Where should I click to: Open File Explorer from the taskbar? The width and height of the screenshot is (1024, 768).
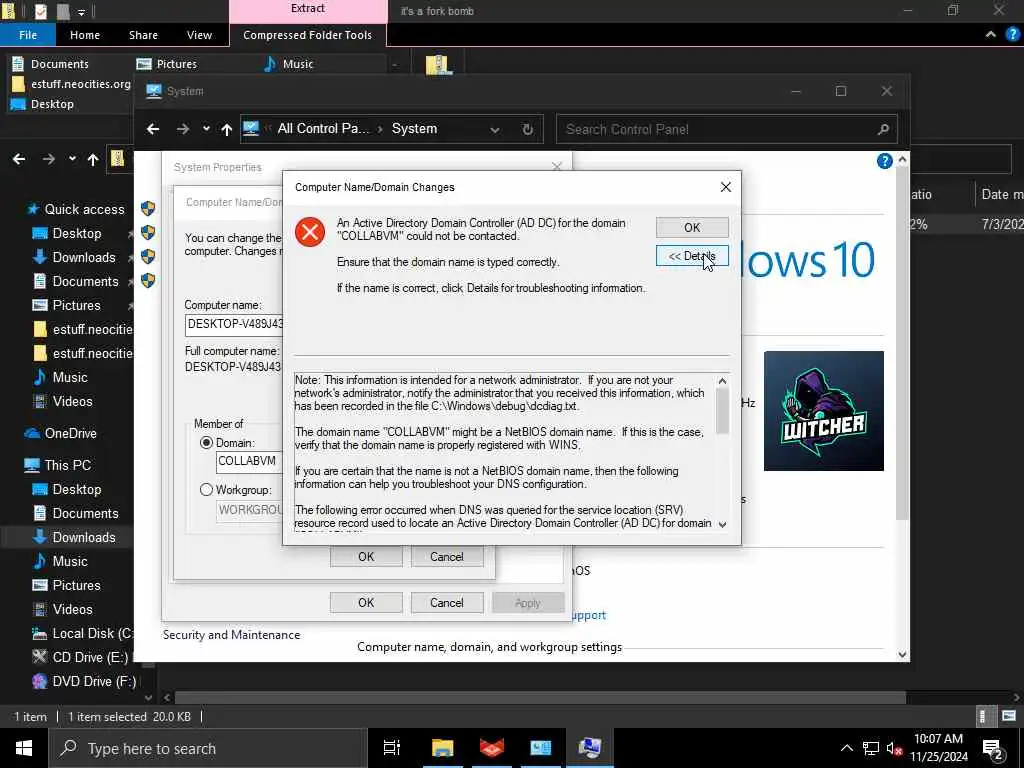point(442,748)
